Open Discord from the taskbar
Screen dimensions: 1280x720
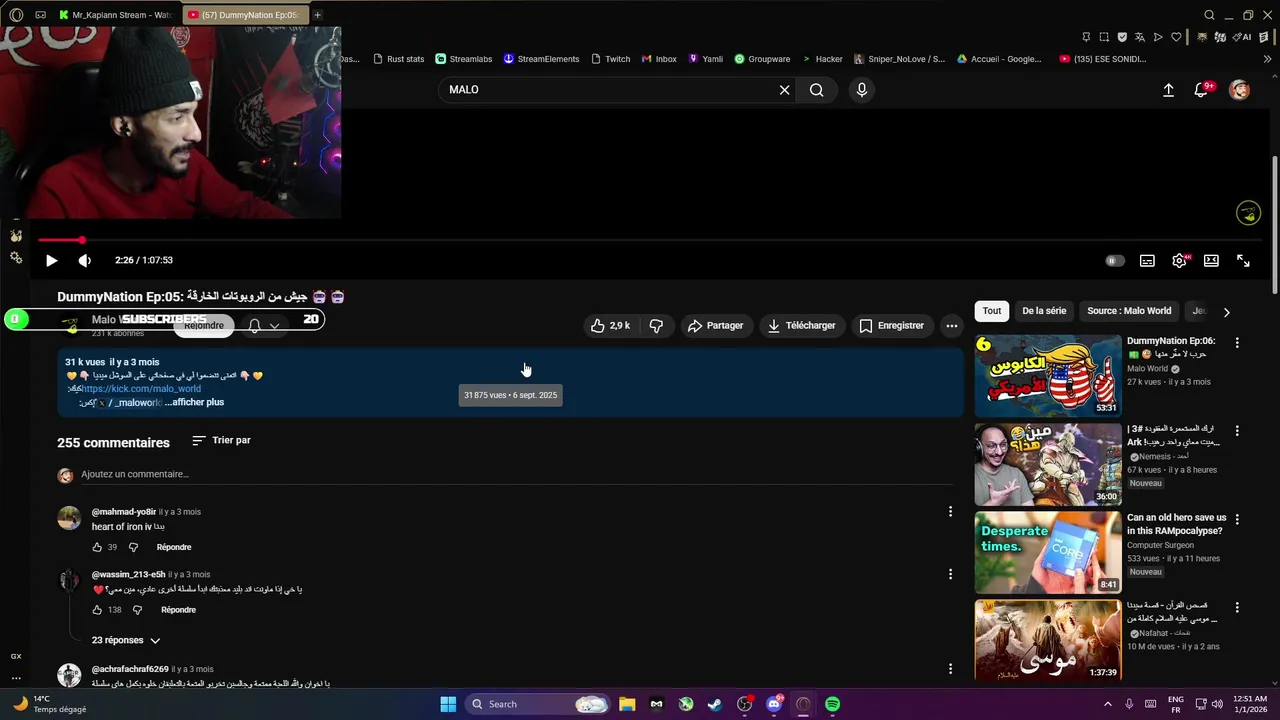pos(774,704)
